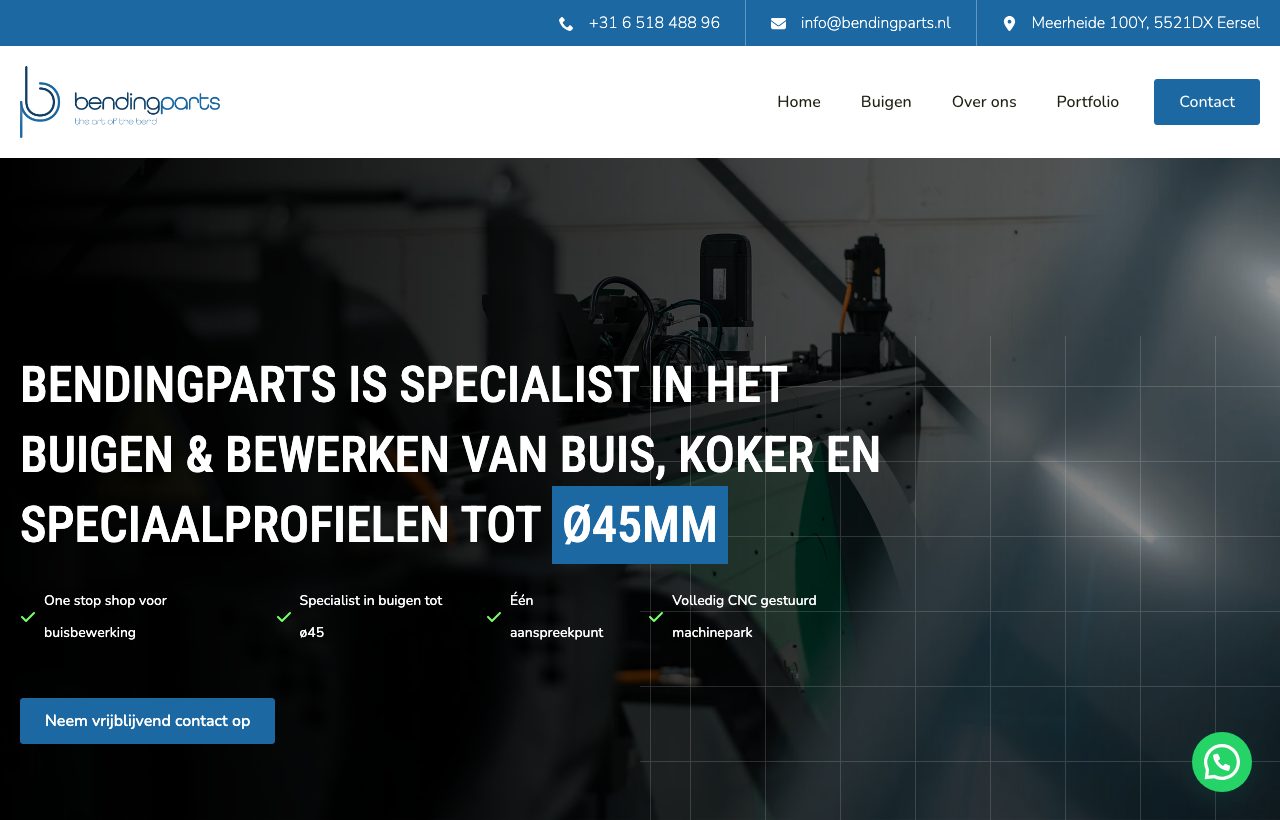This screenshot has height=820, width=1280.
Task: Click checkmark beside Volledig CNC gestuurd
Action: [x=656, y=617]
